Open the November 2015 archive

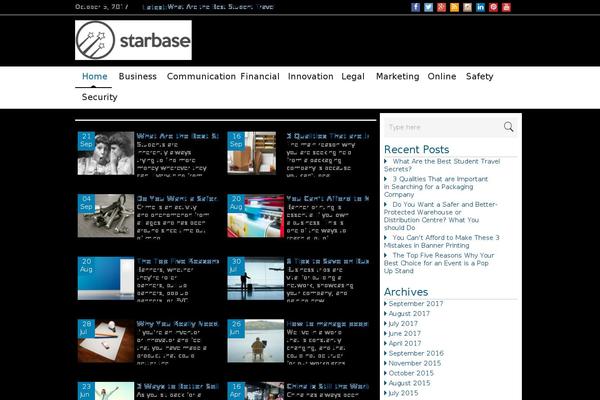tap(415, 363)
